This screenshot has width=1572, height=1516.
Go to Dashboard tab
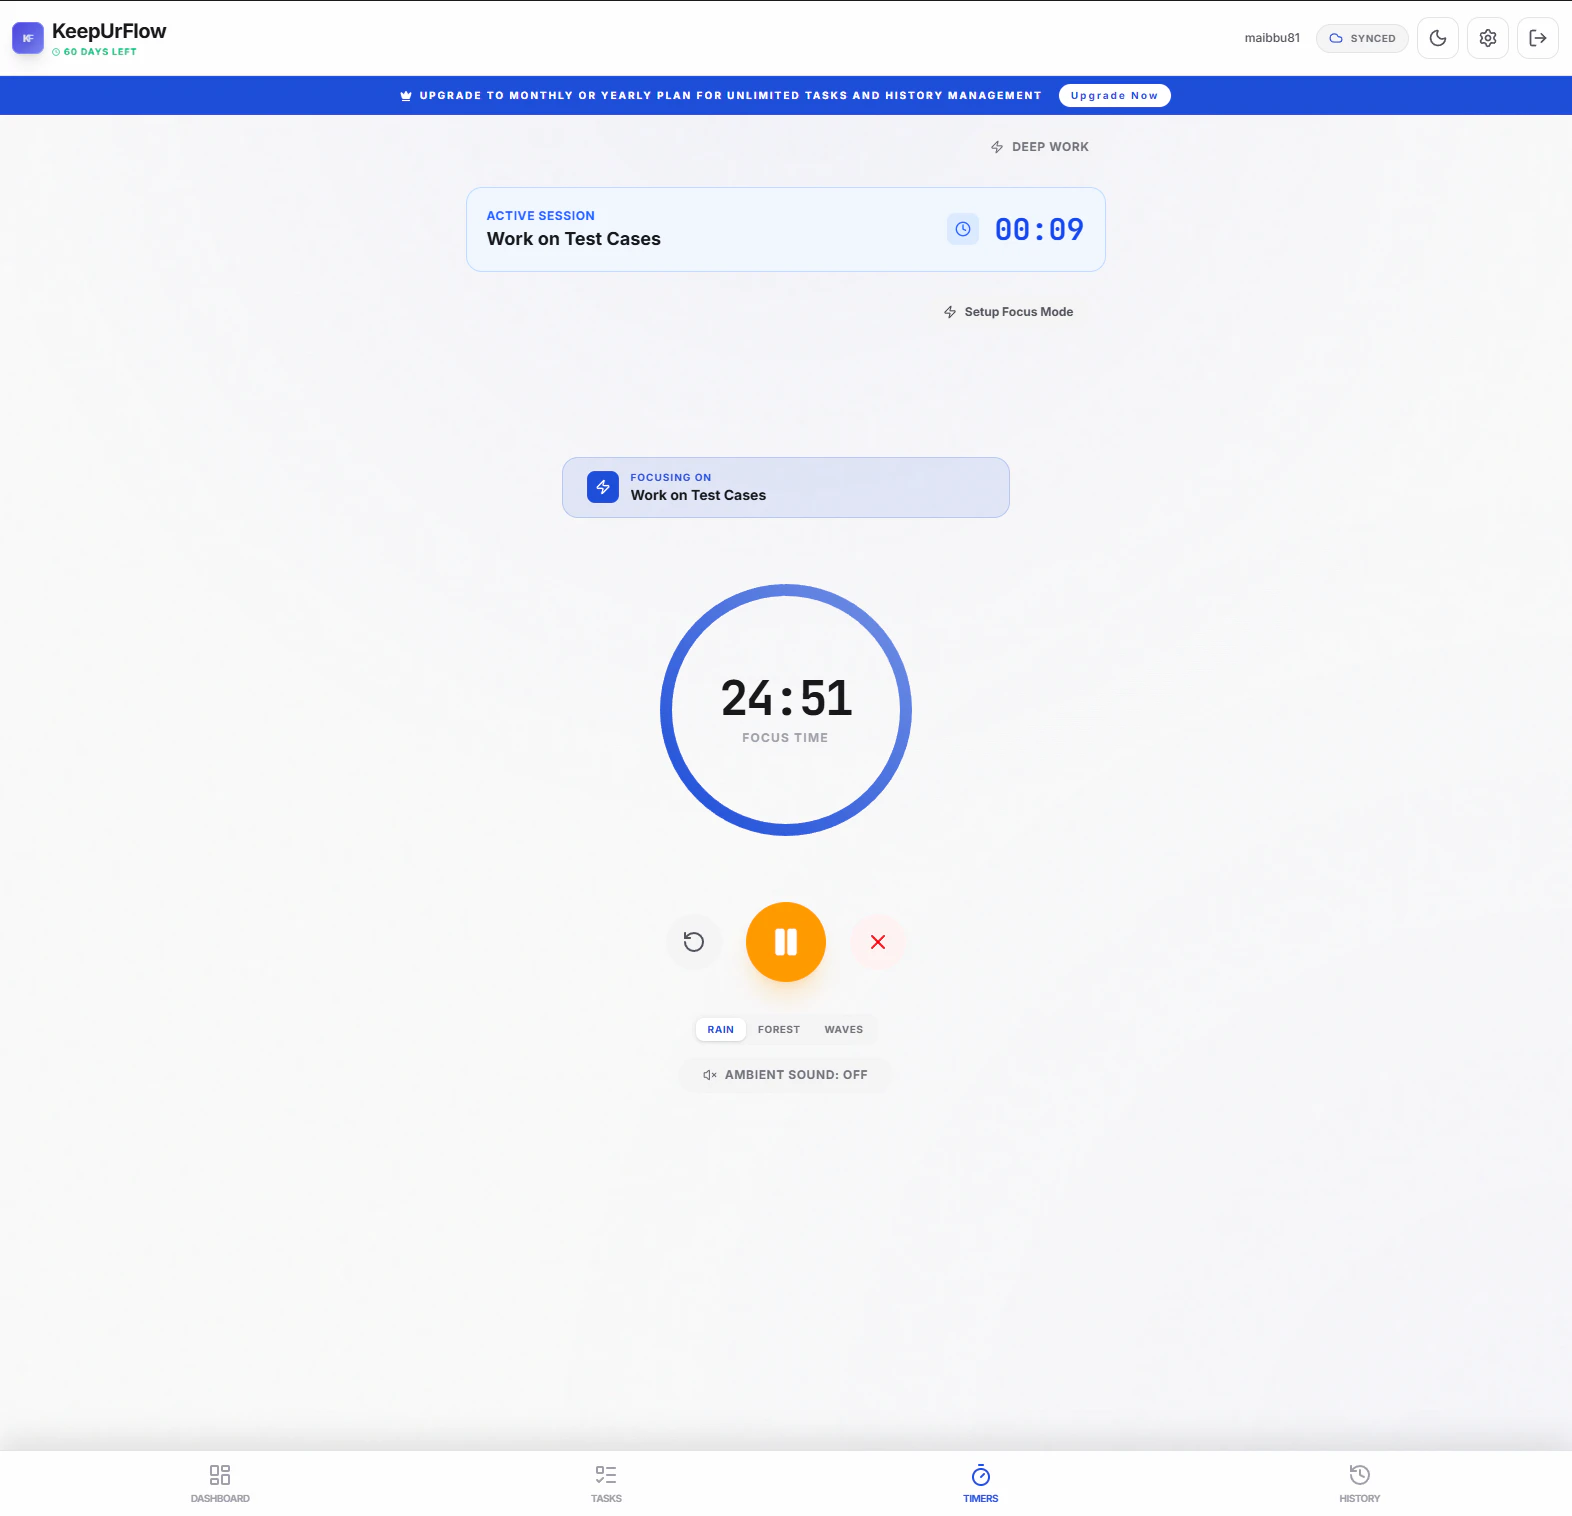[220, 1484]
